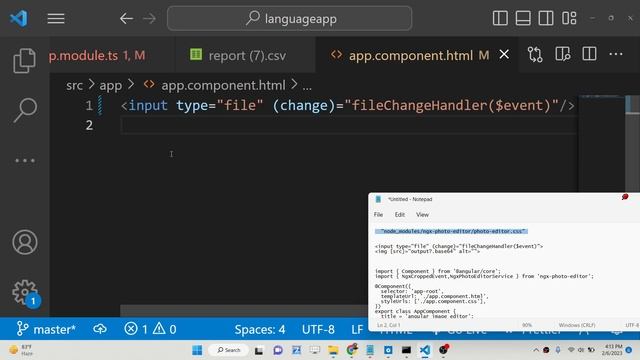640x360 pixels.
Task: Click the fileChangeHandler($event) text in line 1
Action: click(x=451, y=106)
